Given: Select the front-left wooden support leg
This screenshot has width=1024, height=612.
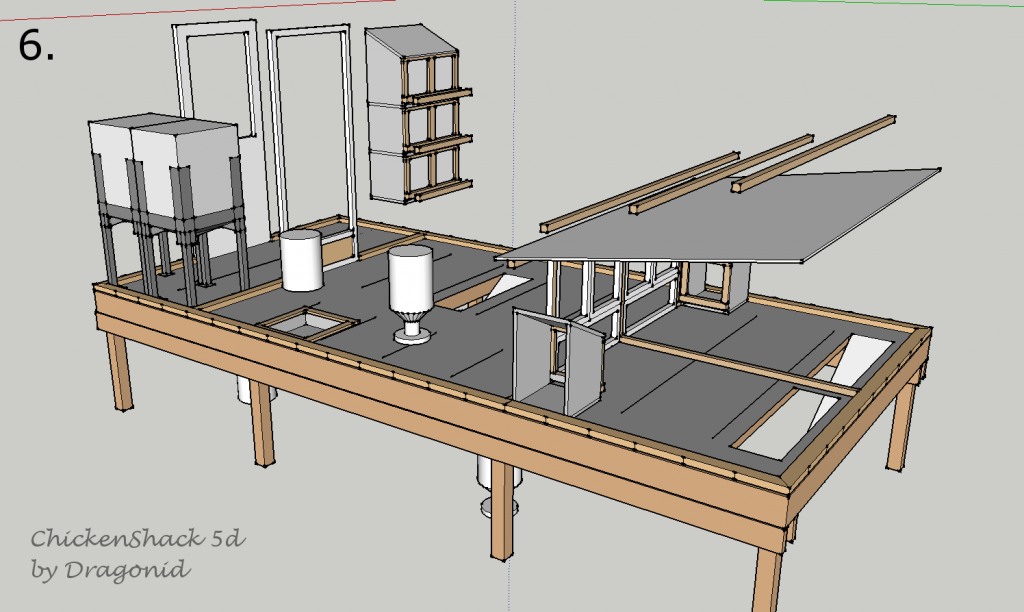Looking at the screenshot, I should 117,372.
